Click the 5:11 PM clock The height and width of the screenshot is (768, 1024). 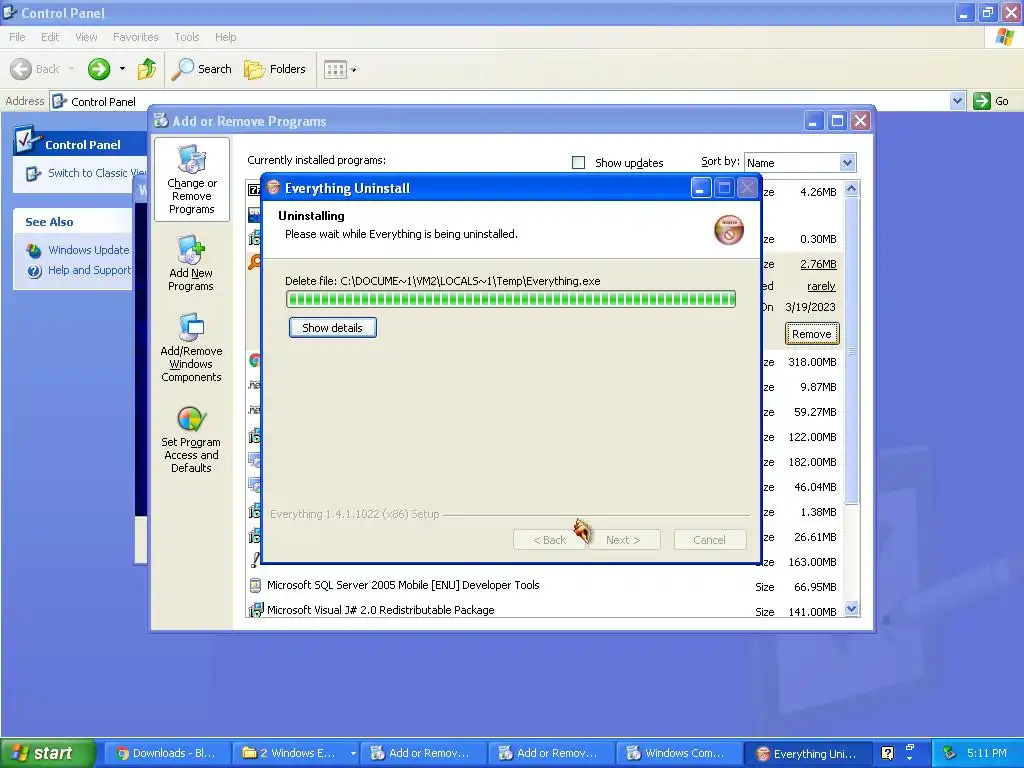(x=987, y=753)
